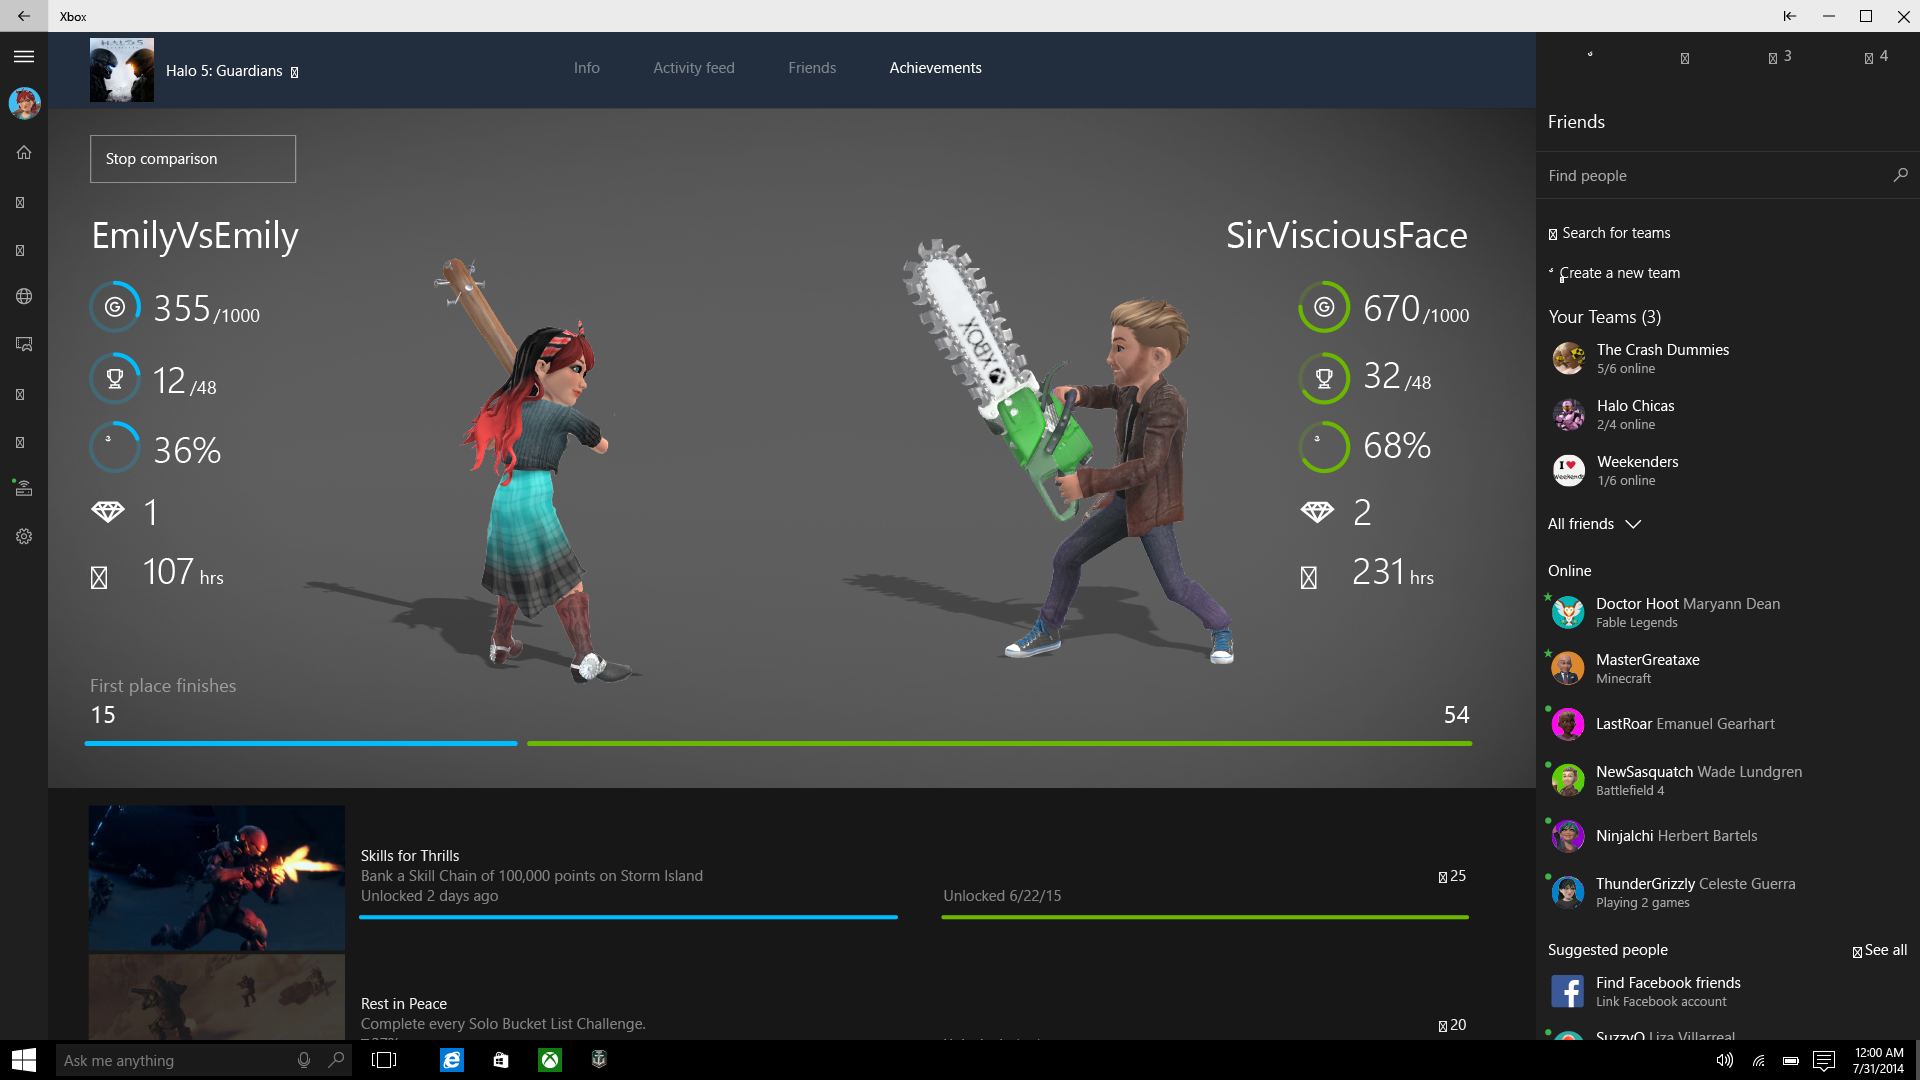
Task: Click the Cortana microphone icon
Action: (304, 1060)
